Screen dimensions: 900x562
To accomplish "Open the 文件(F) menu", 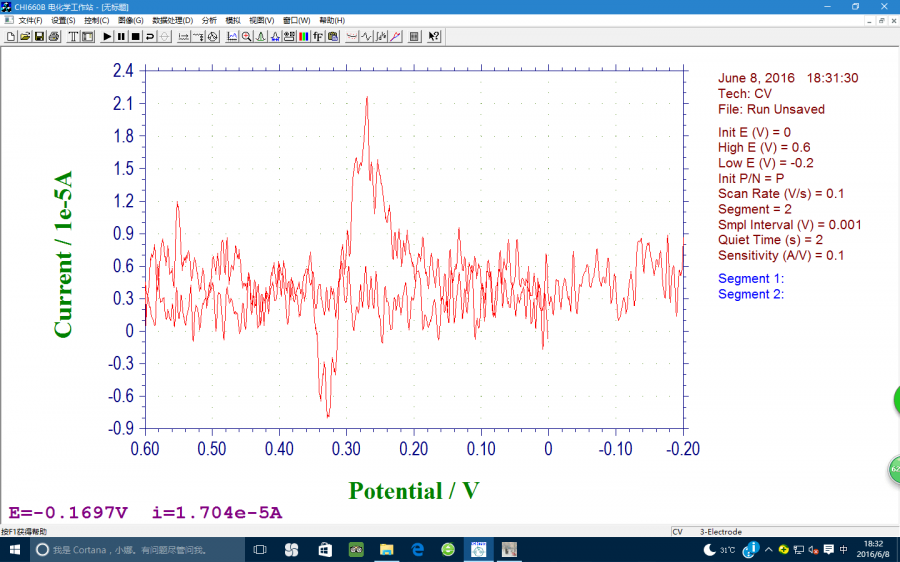I will coord(30,20).
